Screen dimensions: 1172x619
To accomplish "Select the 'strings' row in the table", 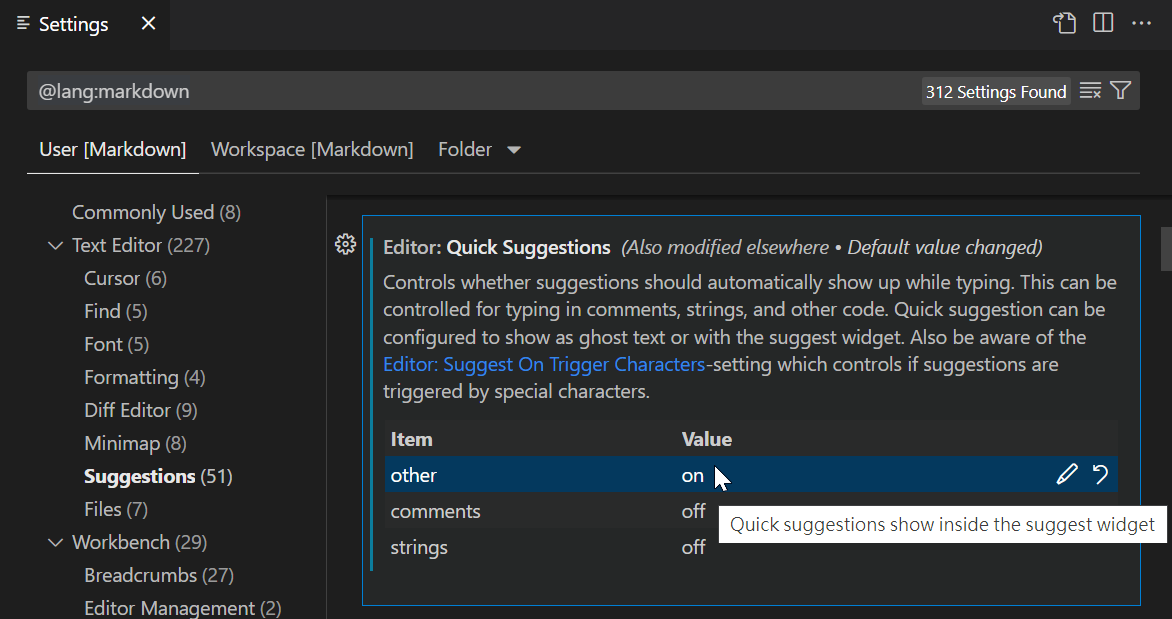I will (751, 547).
